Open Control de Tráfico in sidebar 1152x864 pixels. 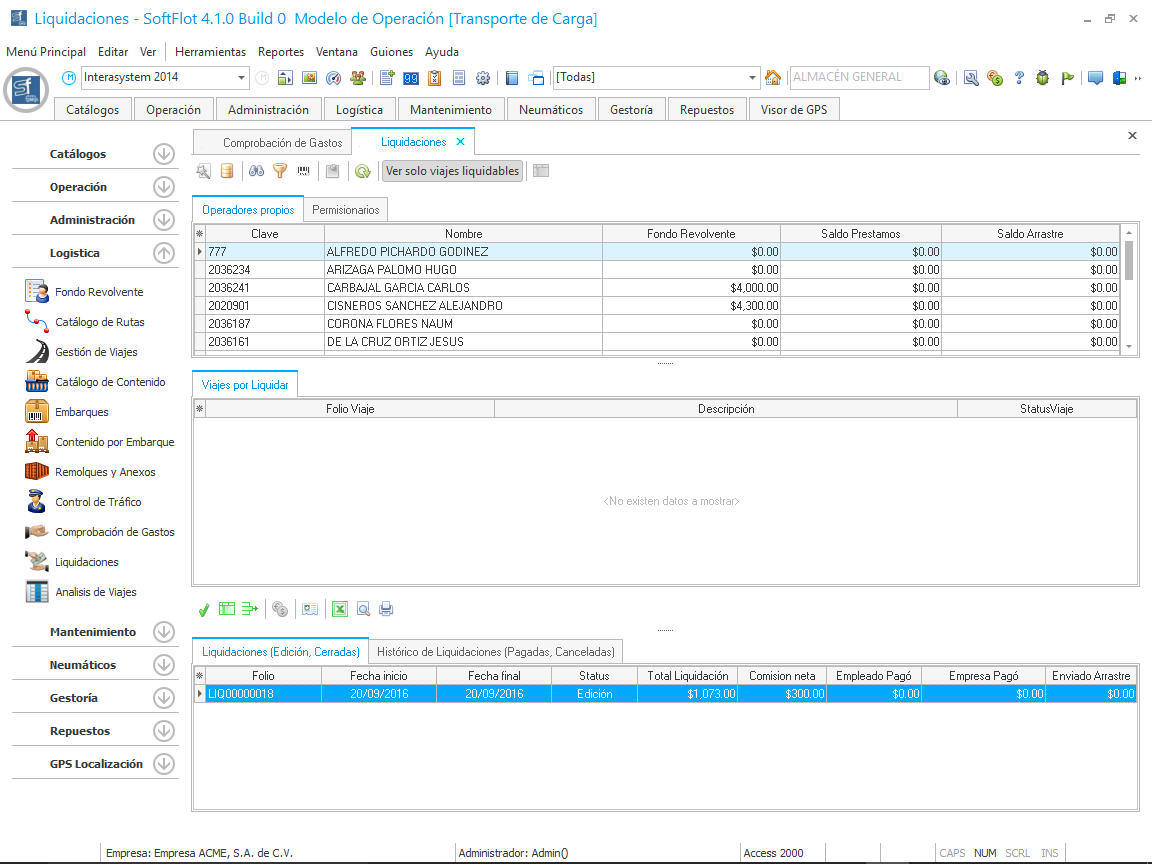[x=98, y=502]
